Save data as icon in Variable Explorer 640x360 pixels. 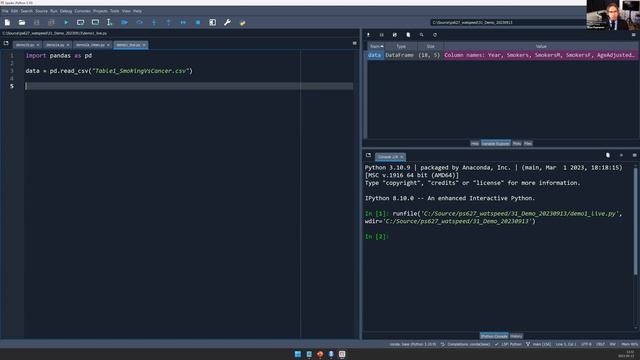(395, 35)
